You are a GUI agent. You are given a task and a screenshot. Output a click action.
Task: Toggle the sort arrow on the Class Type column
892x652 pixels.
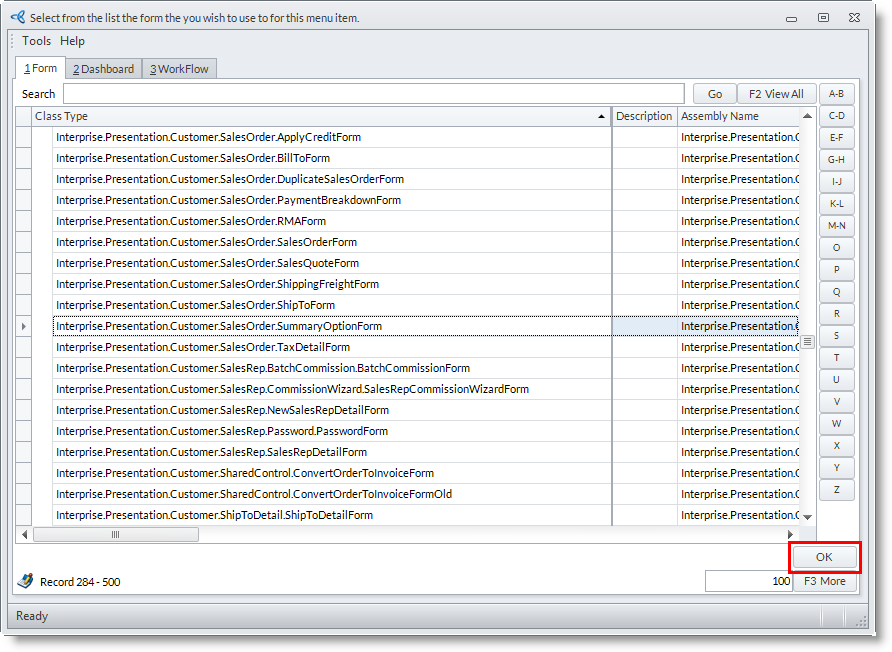point(602,117)
